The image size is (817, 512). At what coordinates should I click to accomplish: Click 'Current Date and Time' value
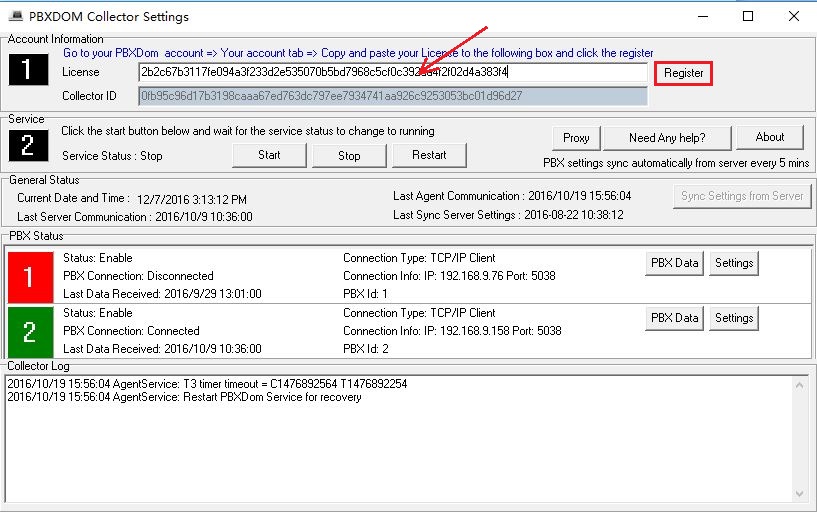(x=192, y=199)
